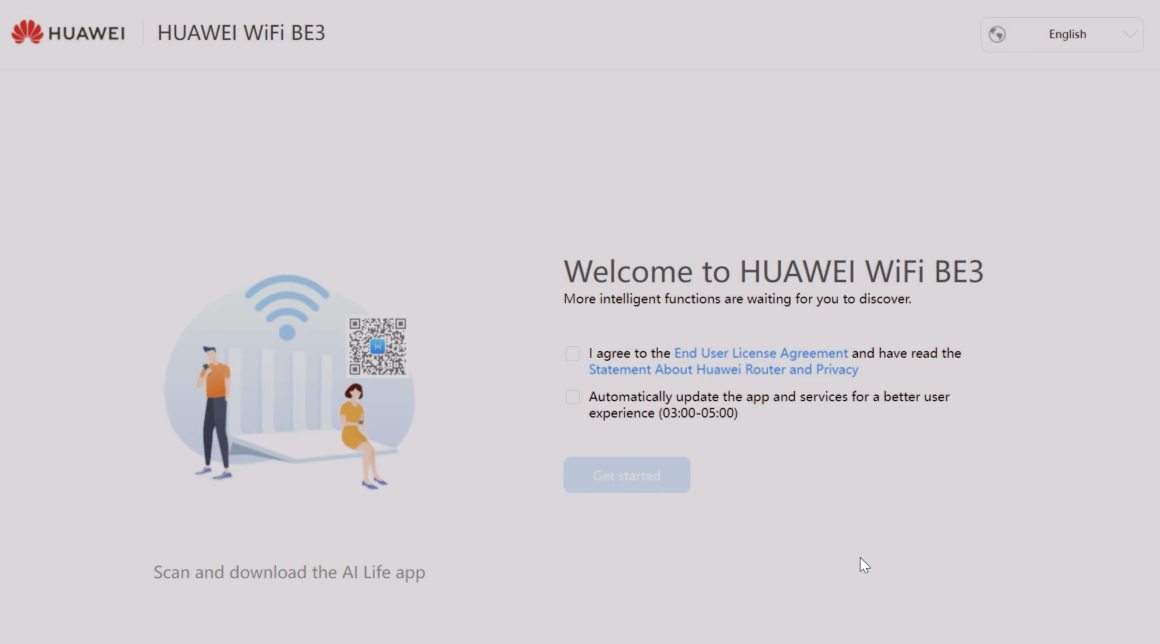The height and width of the screenshot is (644, 1160).
Task: Click the Get started button
Action: (627, 475)
